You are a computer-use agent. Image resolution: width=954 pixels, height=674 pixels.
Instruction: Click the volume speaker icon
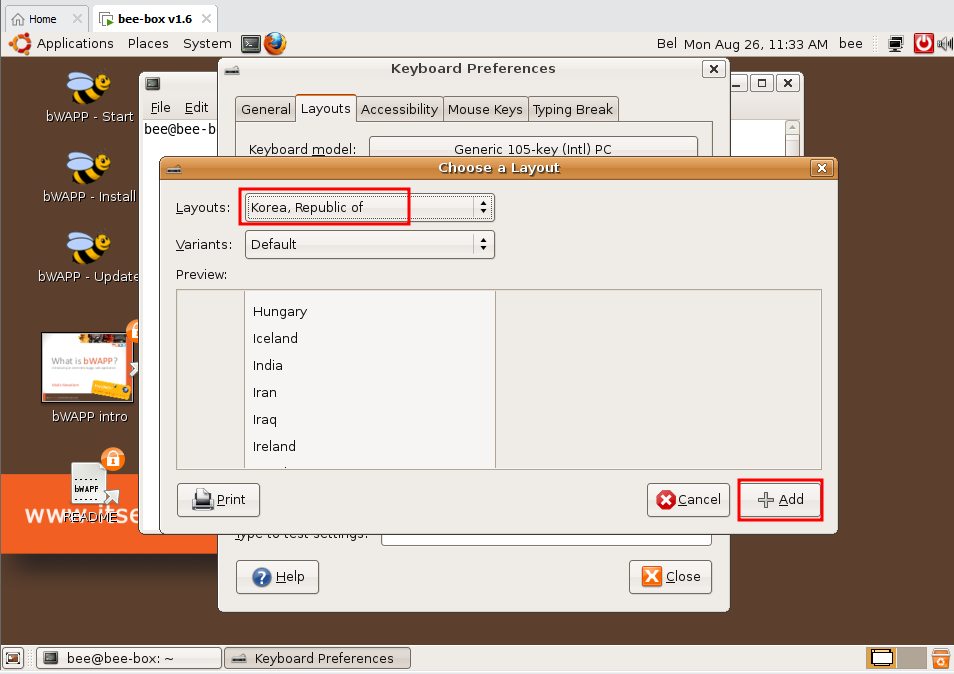point(945,44)
